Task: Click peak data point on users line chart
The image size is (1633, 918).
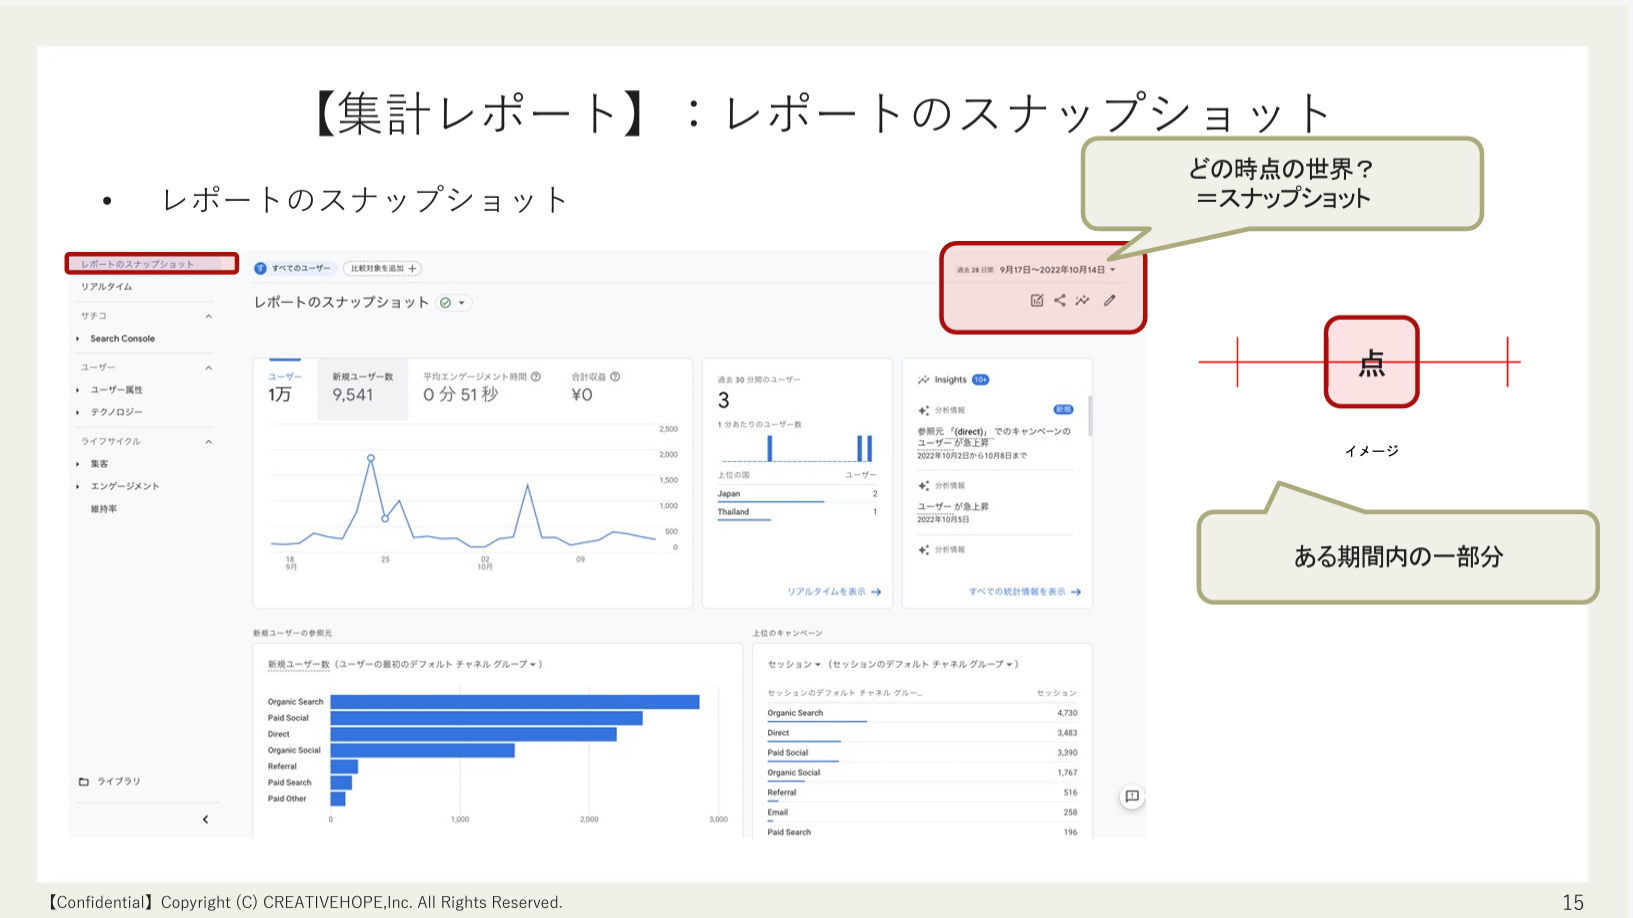Action: point(371,458)
